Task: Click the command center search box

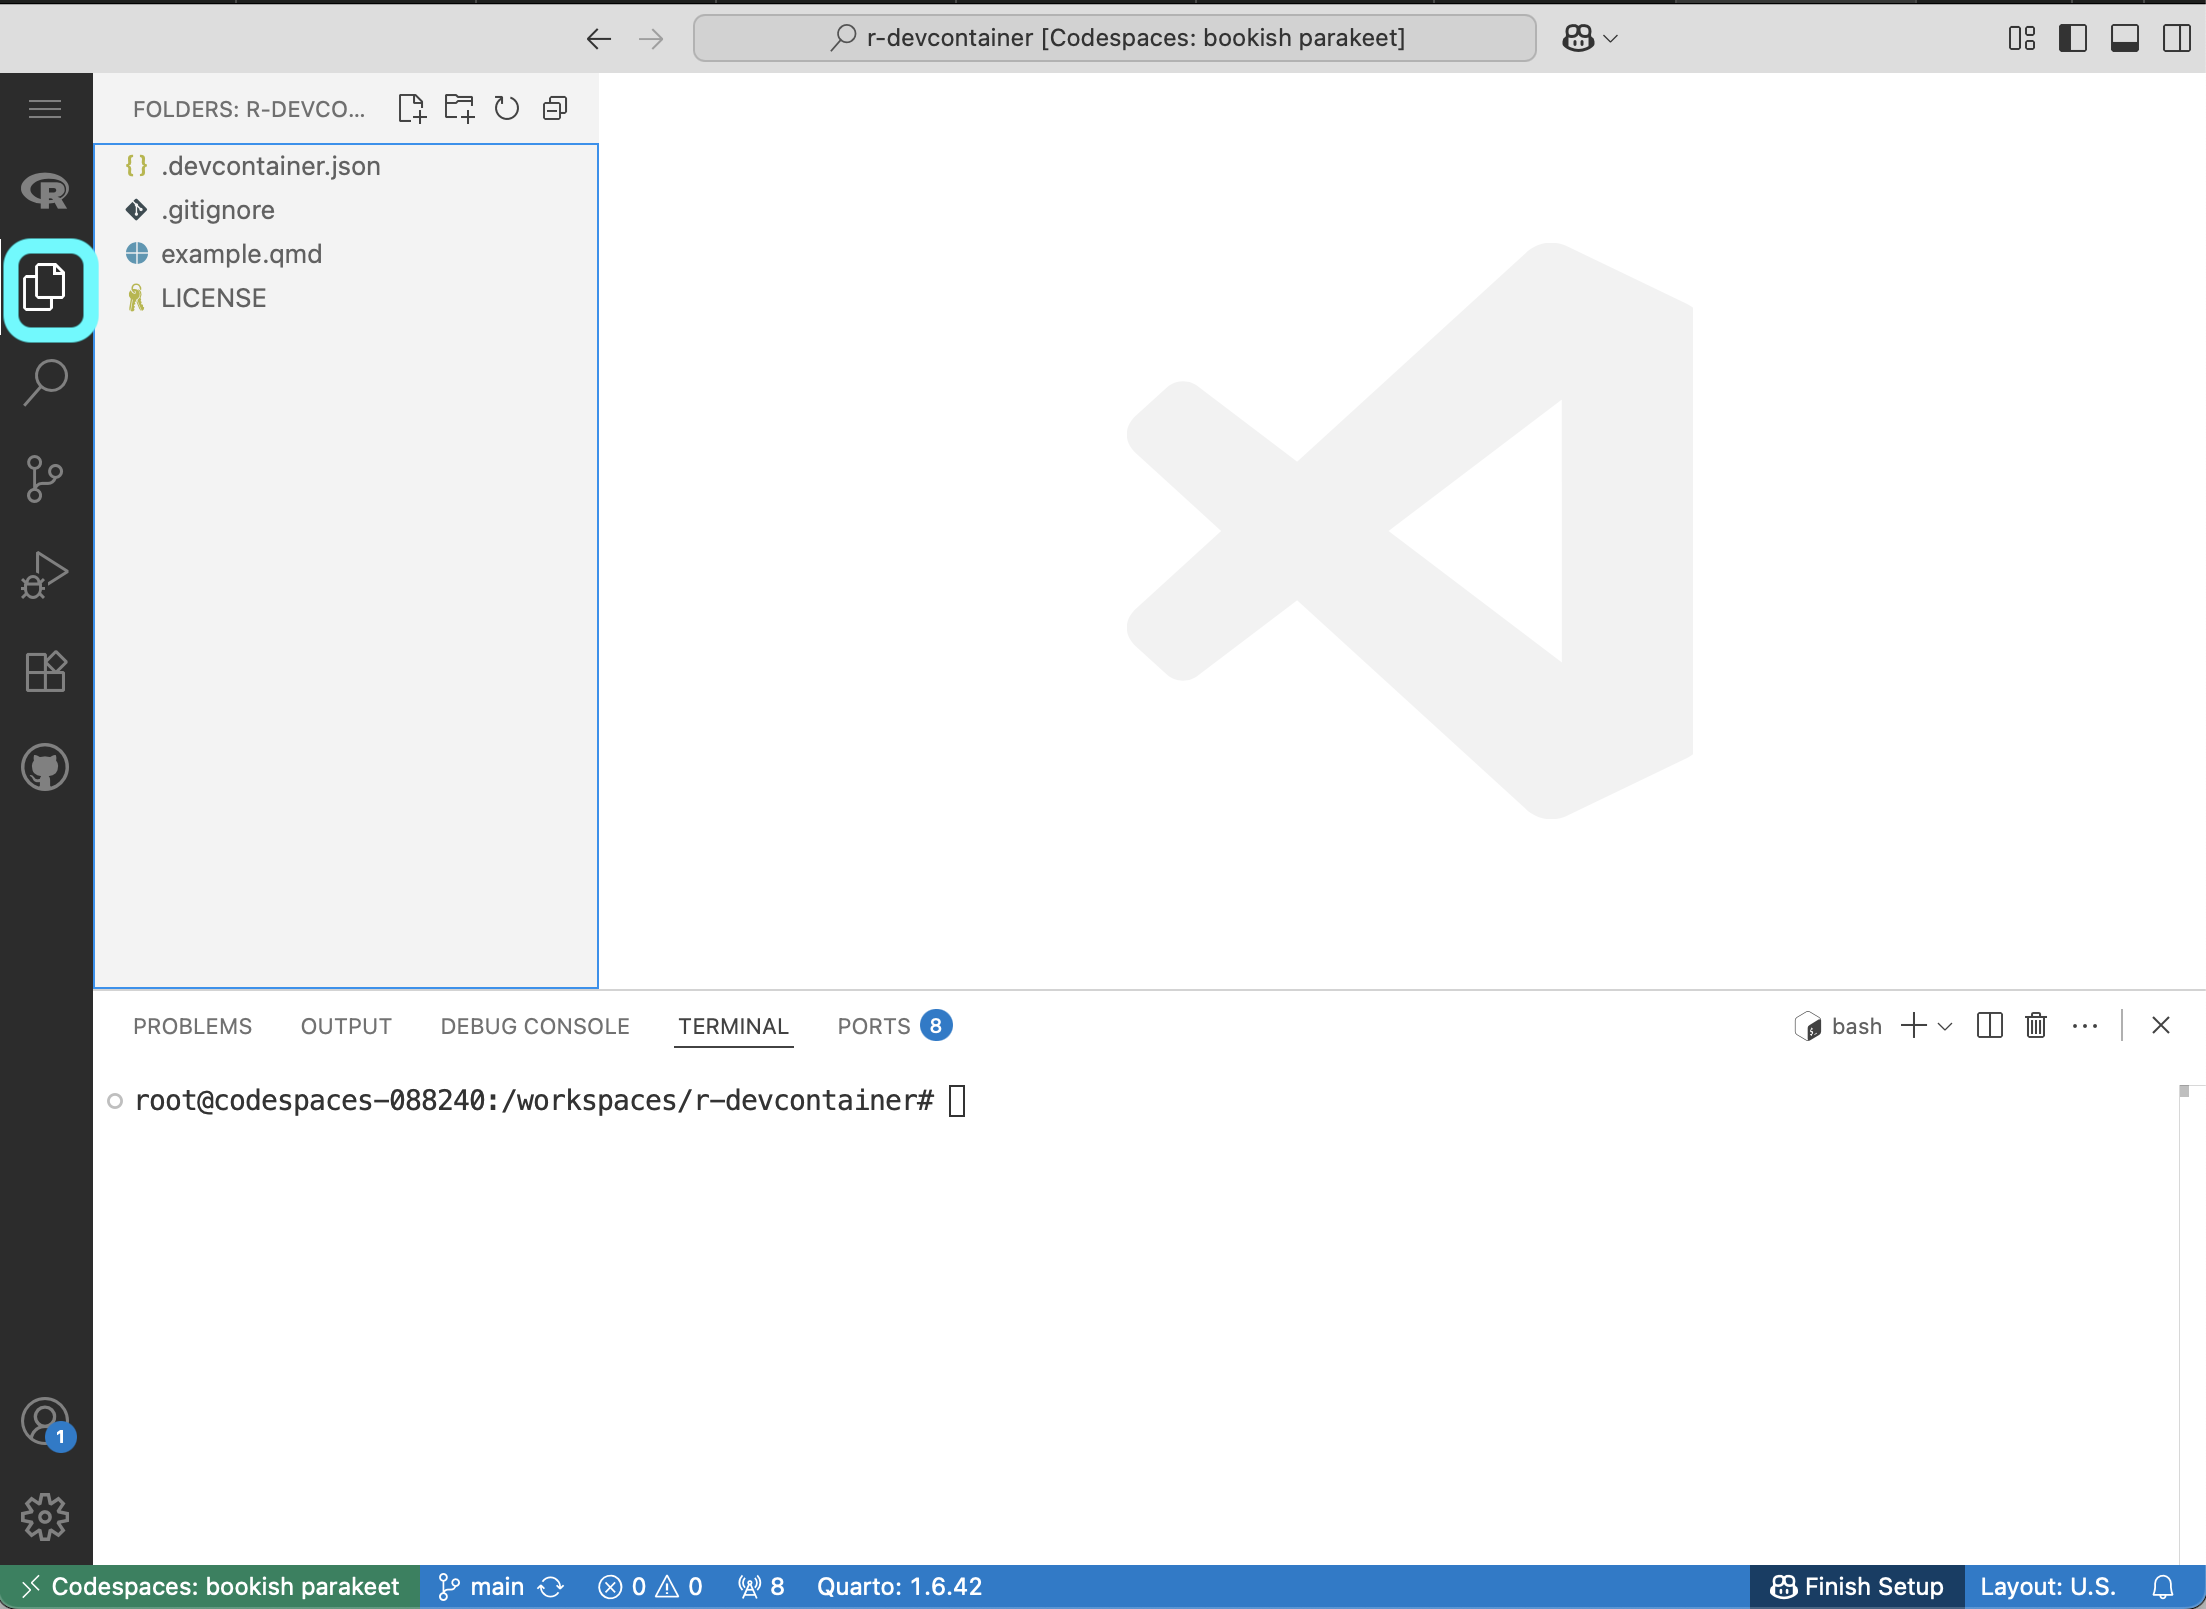Action: tap(1115, 38)
